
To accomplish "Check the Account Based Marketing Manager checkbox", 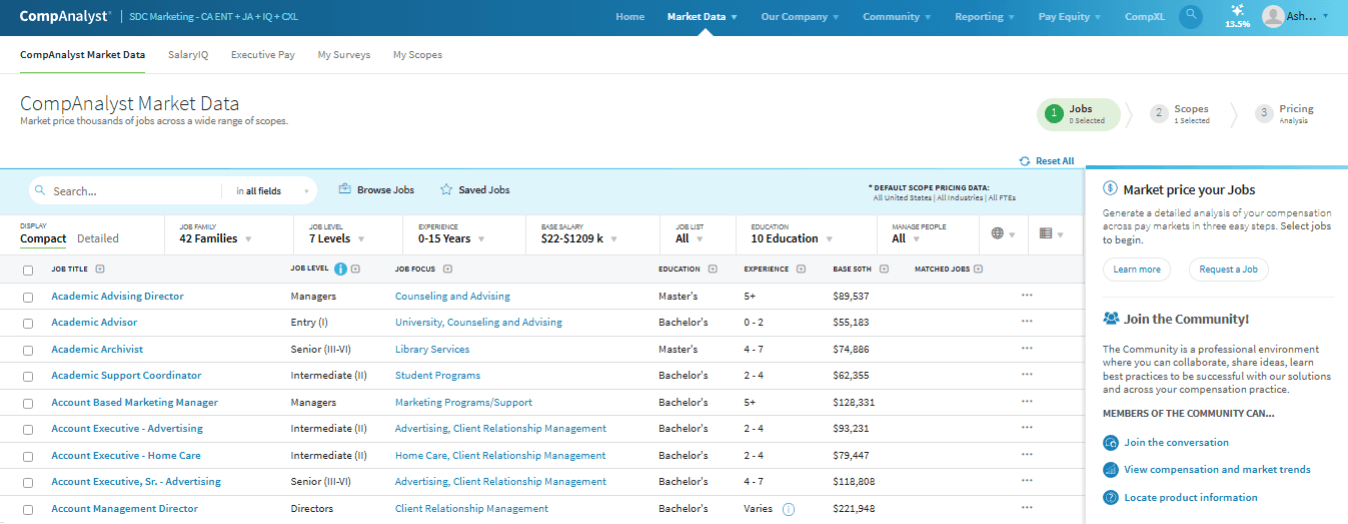I will pyautogui.click(x=28, y=403).
